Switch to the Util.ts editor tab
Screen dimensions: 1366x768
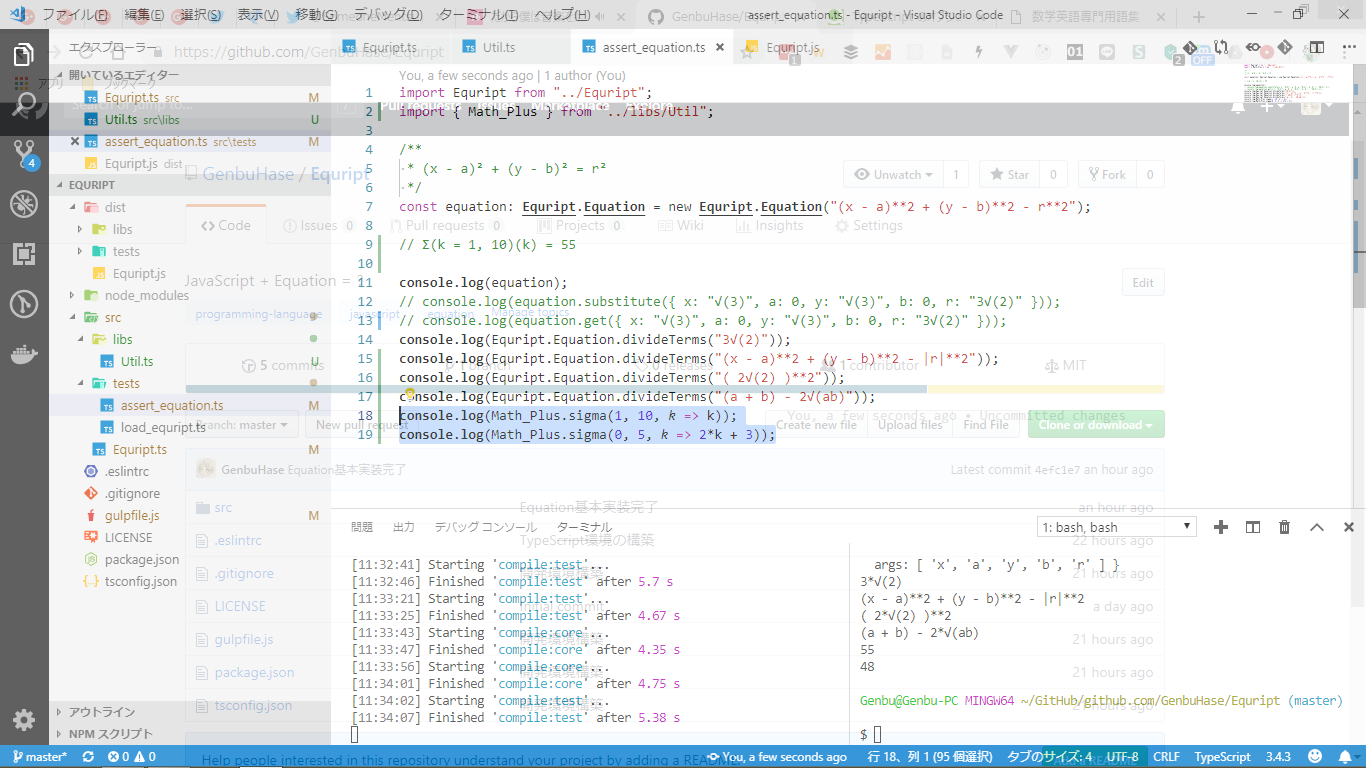point(499,47)
